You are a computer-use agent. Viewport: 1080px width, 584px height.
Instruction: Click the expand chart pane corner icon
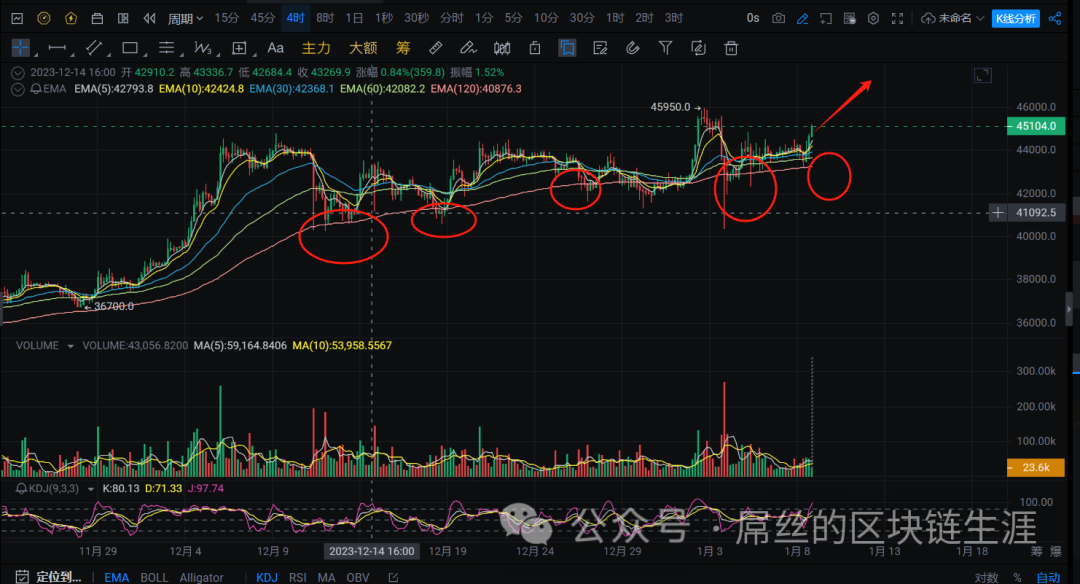click(x=983, y=75)
